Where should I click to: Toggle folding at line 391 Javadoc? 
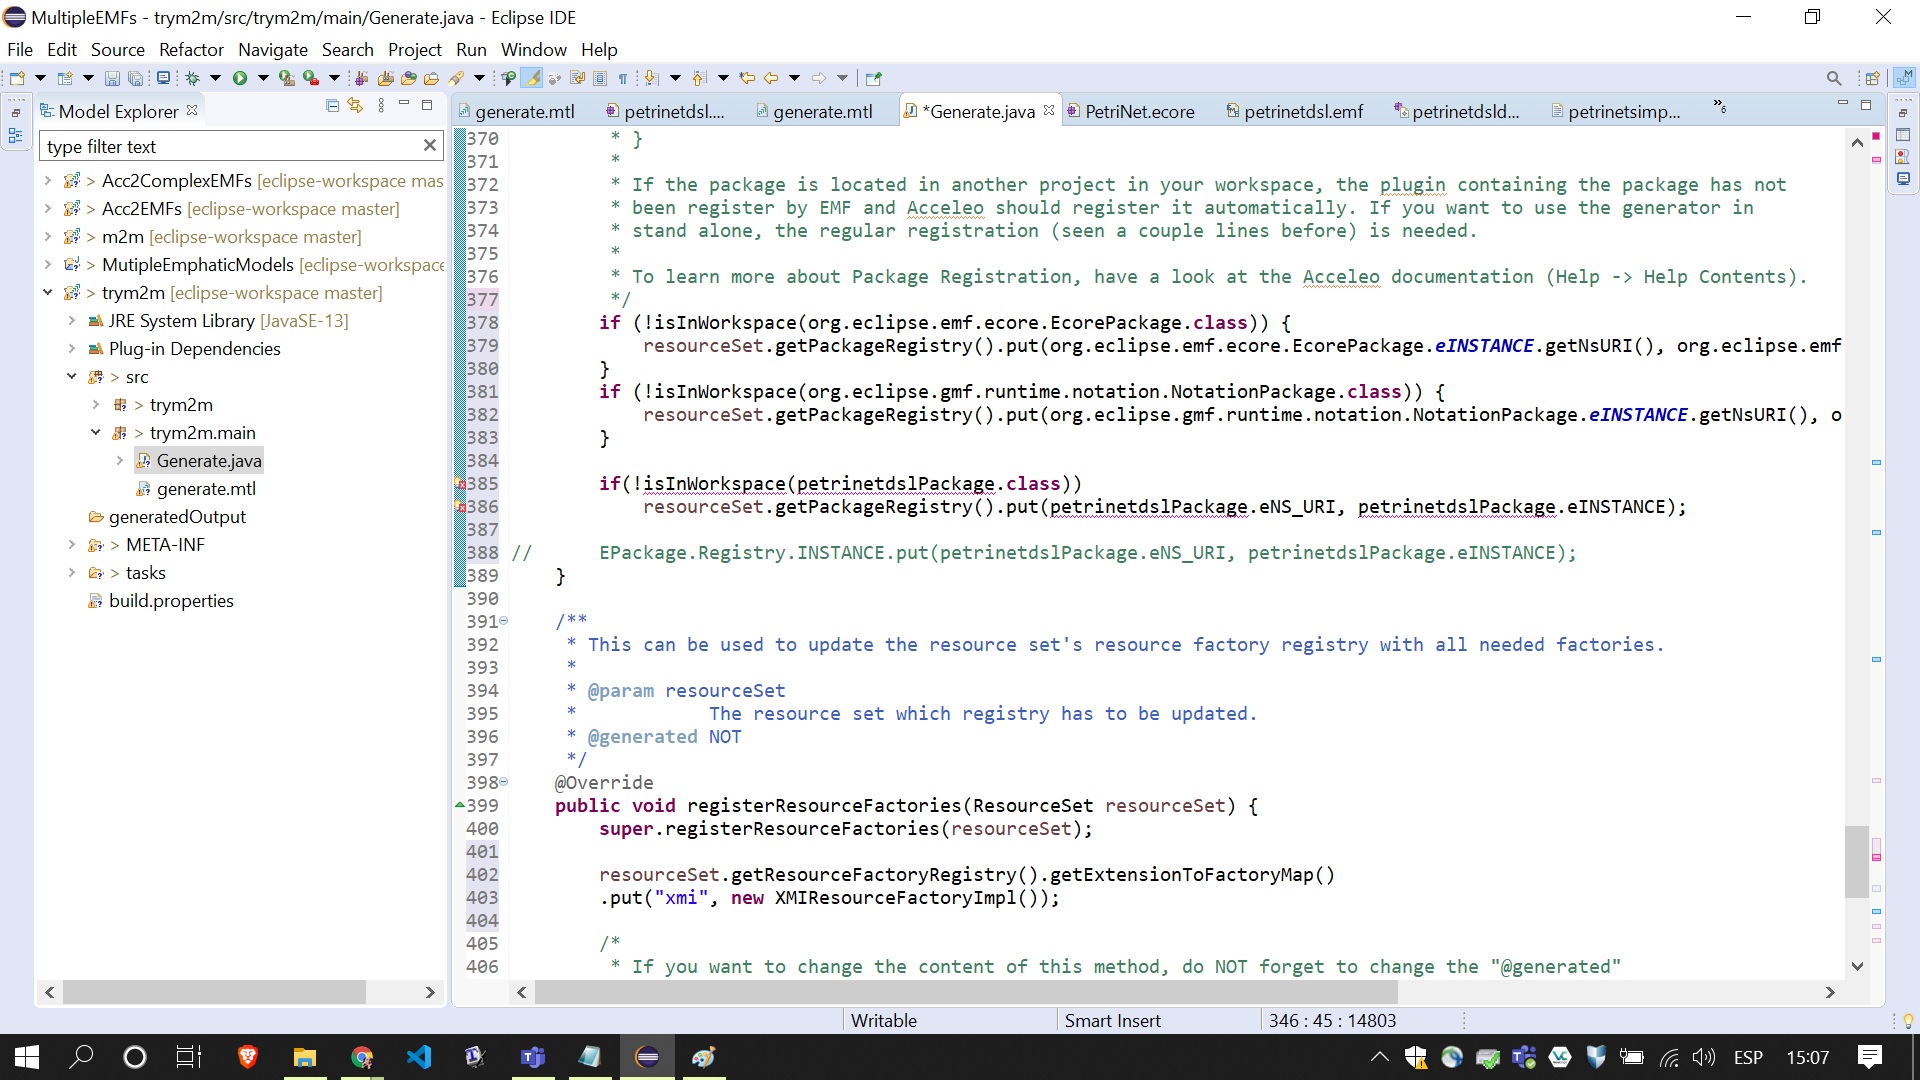pos(504,621)
